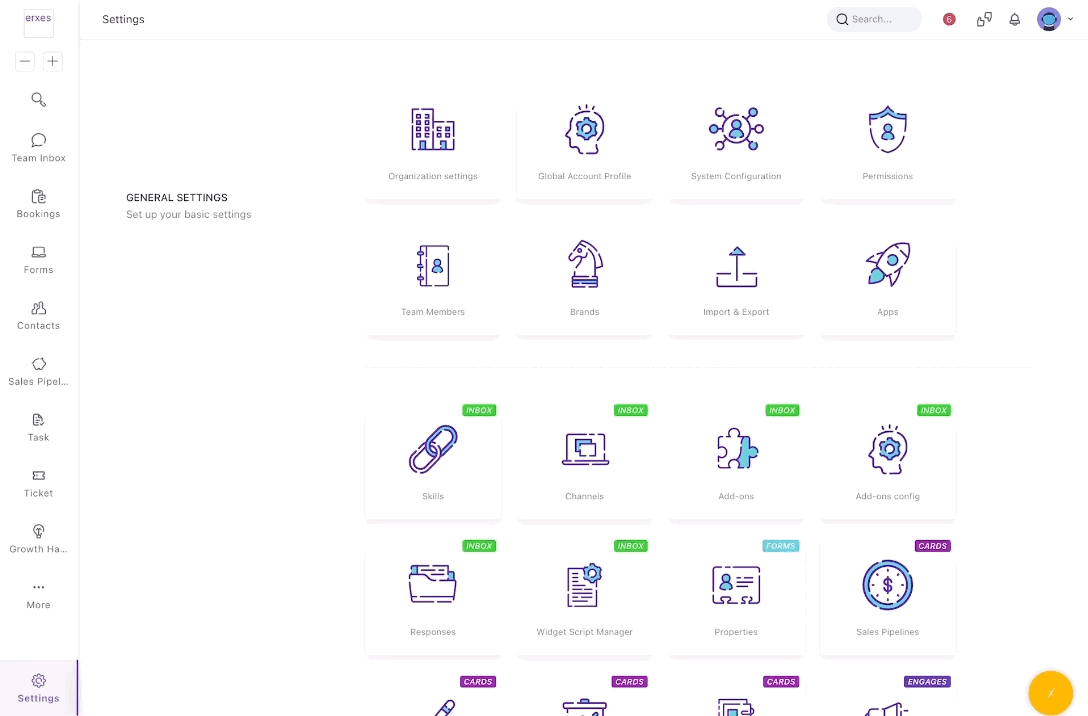
Task: Click the CARDS badge on Sales Pipelines card
Action: [933, 546]
